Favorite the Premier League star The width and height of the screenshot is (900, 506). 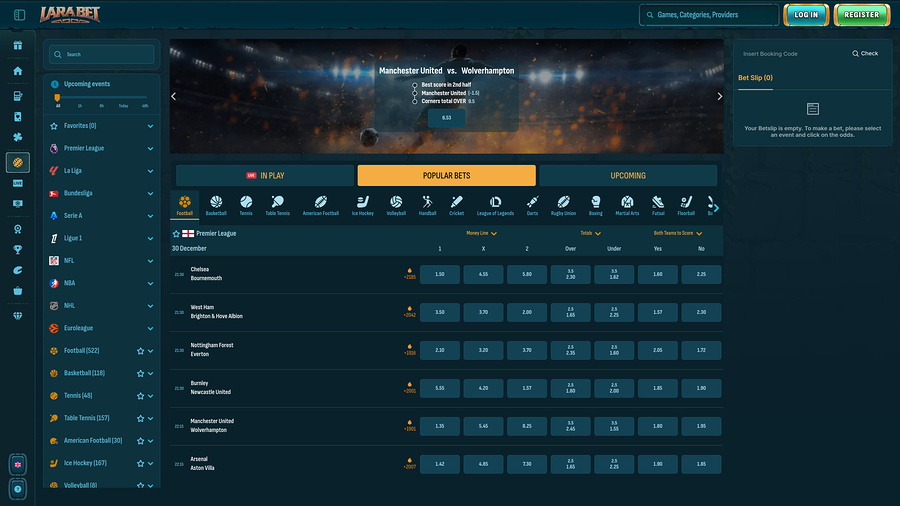(x=176, y=233)
